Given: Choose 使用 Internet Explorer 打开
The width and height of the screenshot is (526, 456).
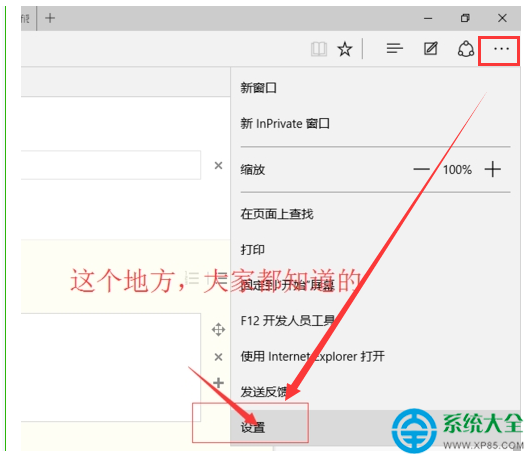Looking at the screenshot, I should (312, 356).
